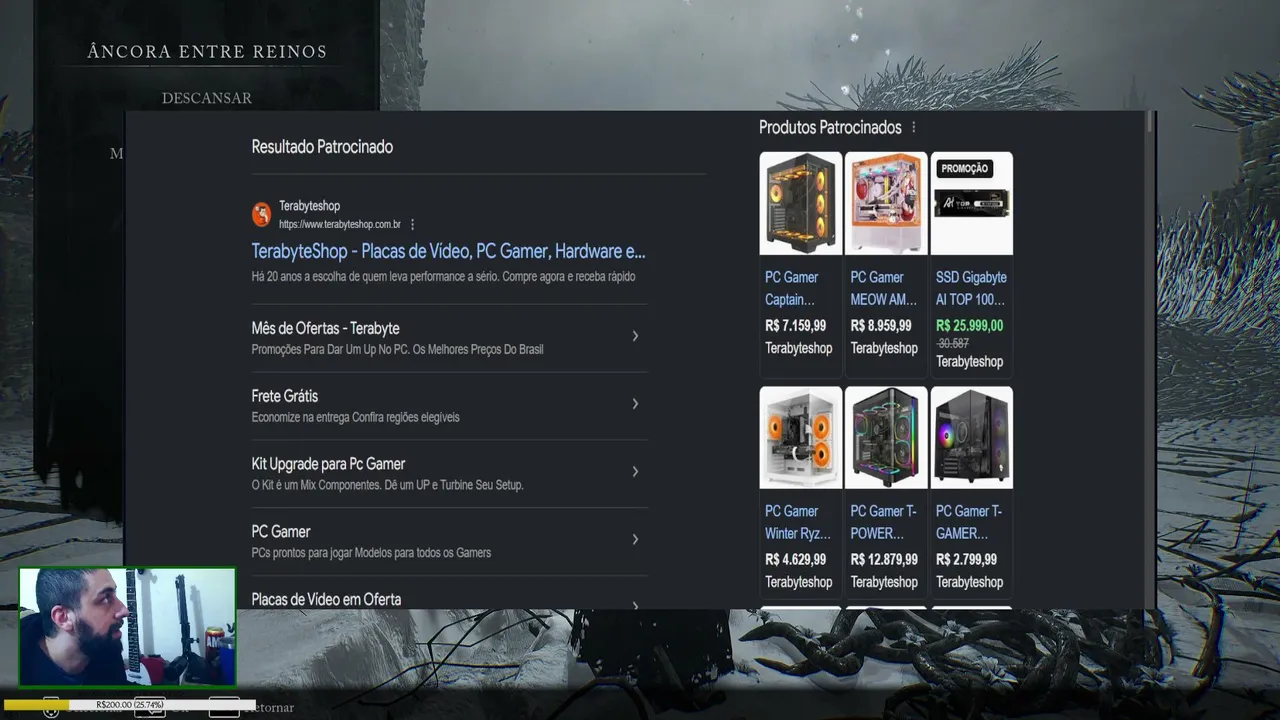
Task: Click 'Economize na entrega Confira regiões' text
Action: (x=355, y=418)
